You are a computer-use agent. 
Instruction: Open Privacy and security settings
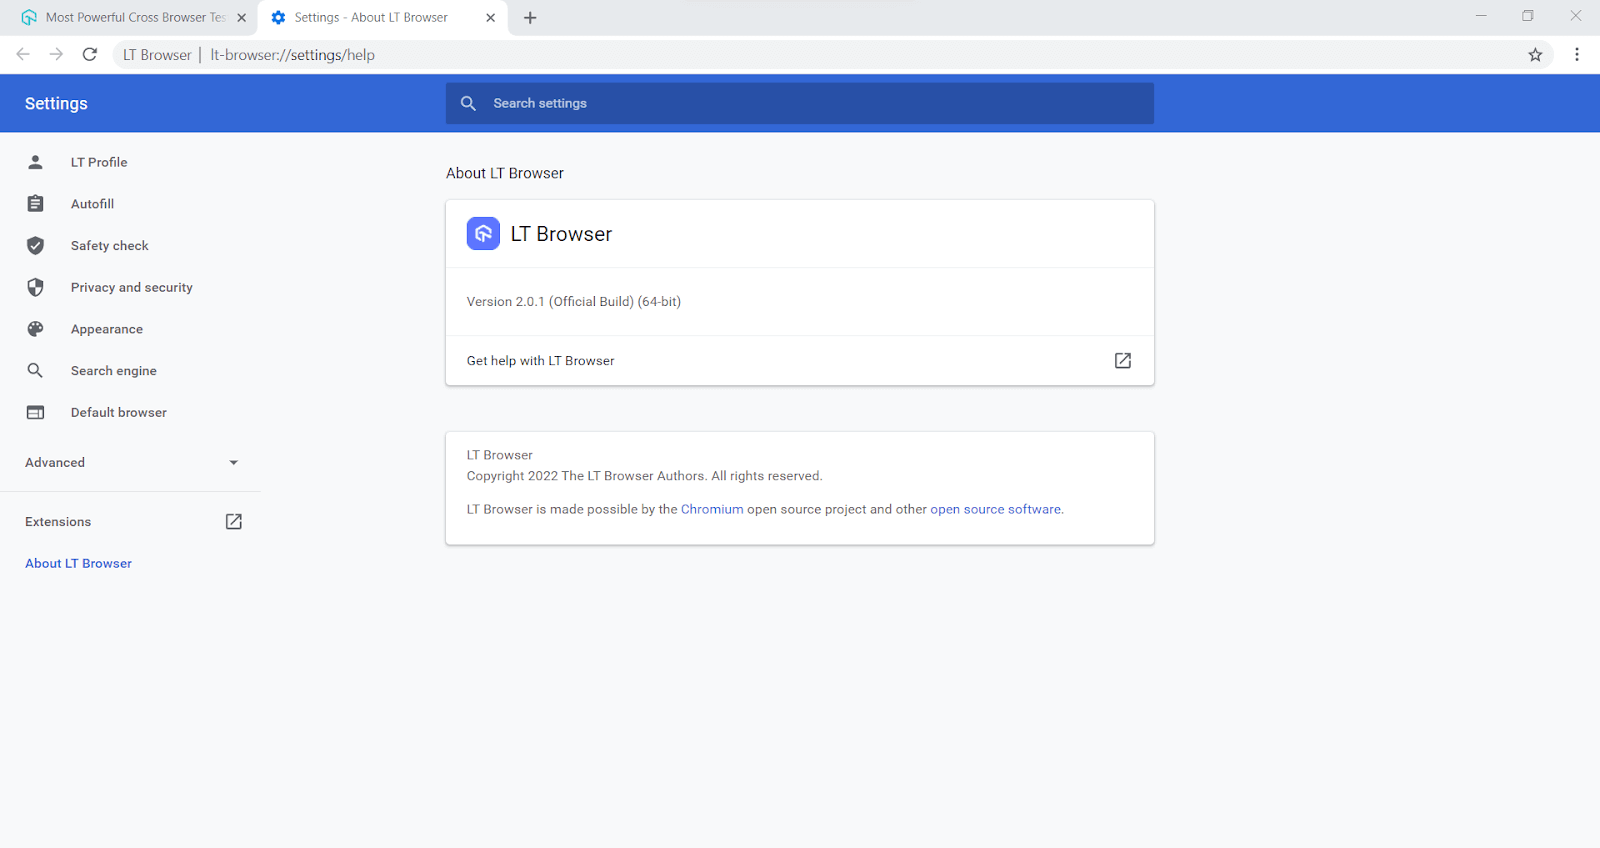tap(131, 288)
